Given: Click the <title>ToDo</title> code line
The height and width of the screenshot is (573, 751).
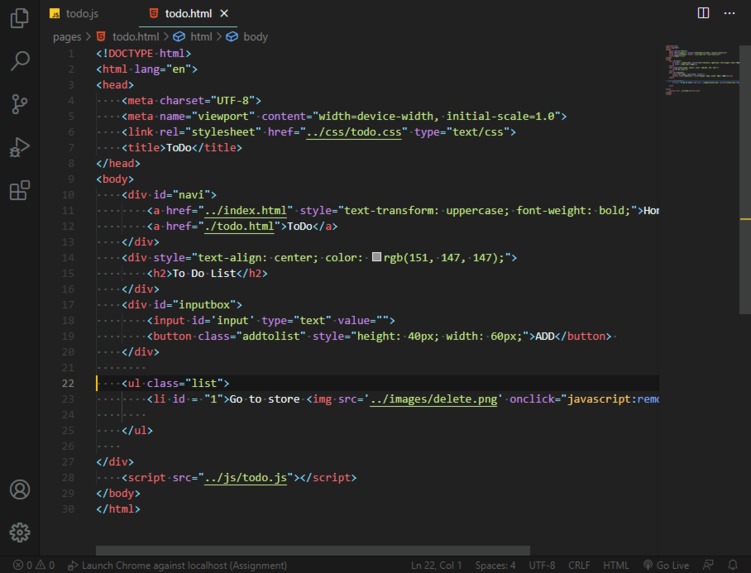Looking at the screenshot, I should click(x=182, y=148).
